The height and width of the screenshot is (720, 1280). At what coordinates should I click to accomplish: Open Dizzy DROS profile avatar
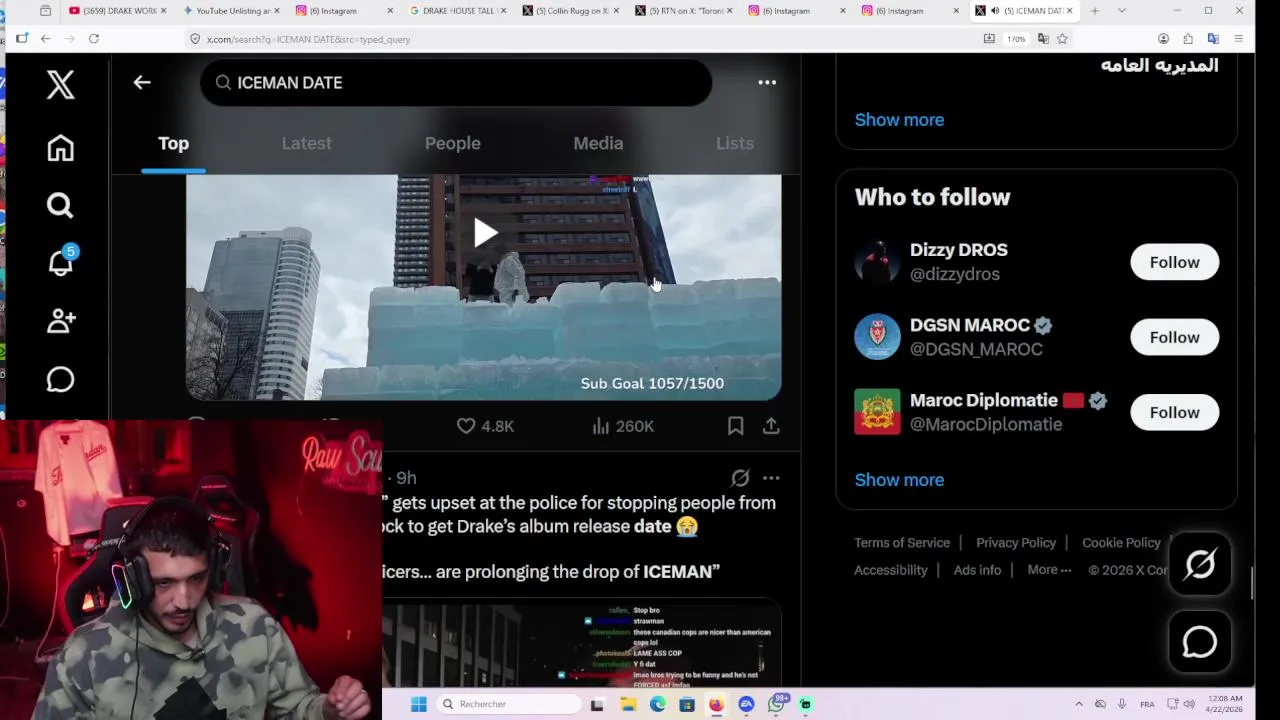click(877, 262)
